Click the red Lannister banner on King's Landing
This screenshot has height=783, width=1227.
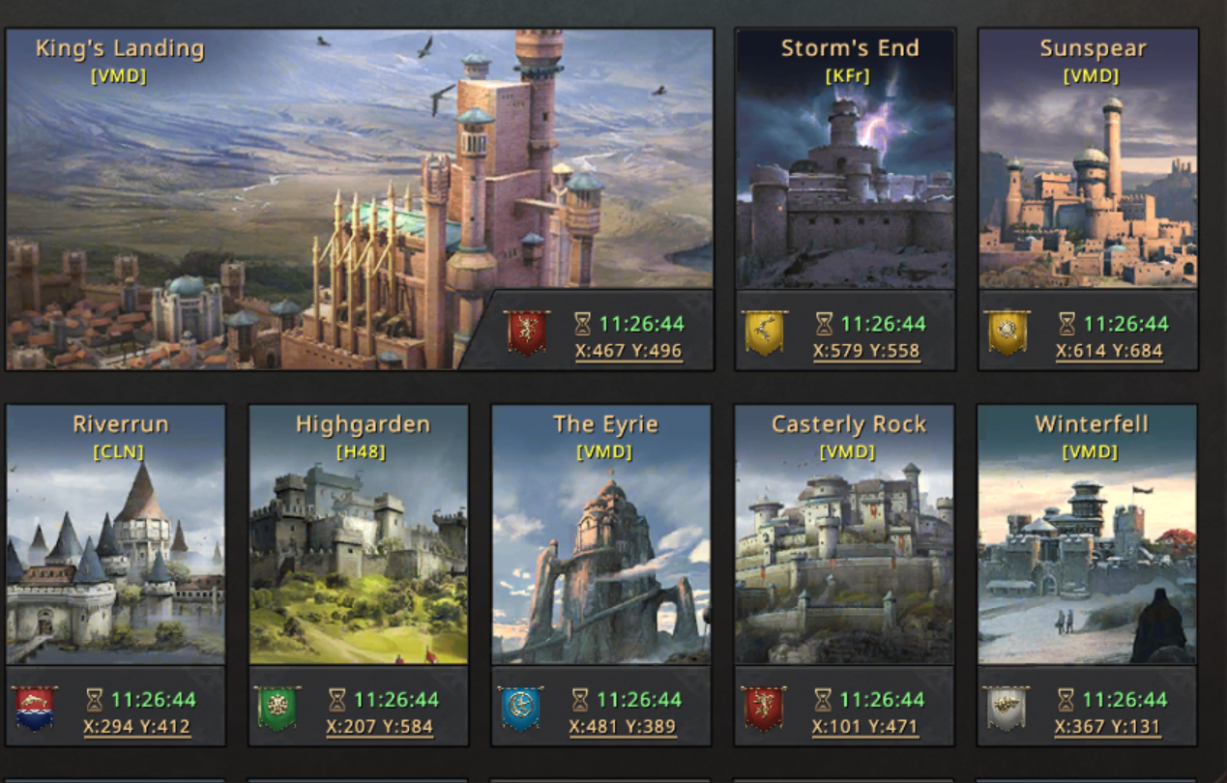point(527,332)
